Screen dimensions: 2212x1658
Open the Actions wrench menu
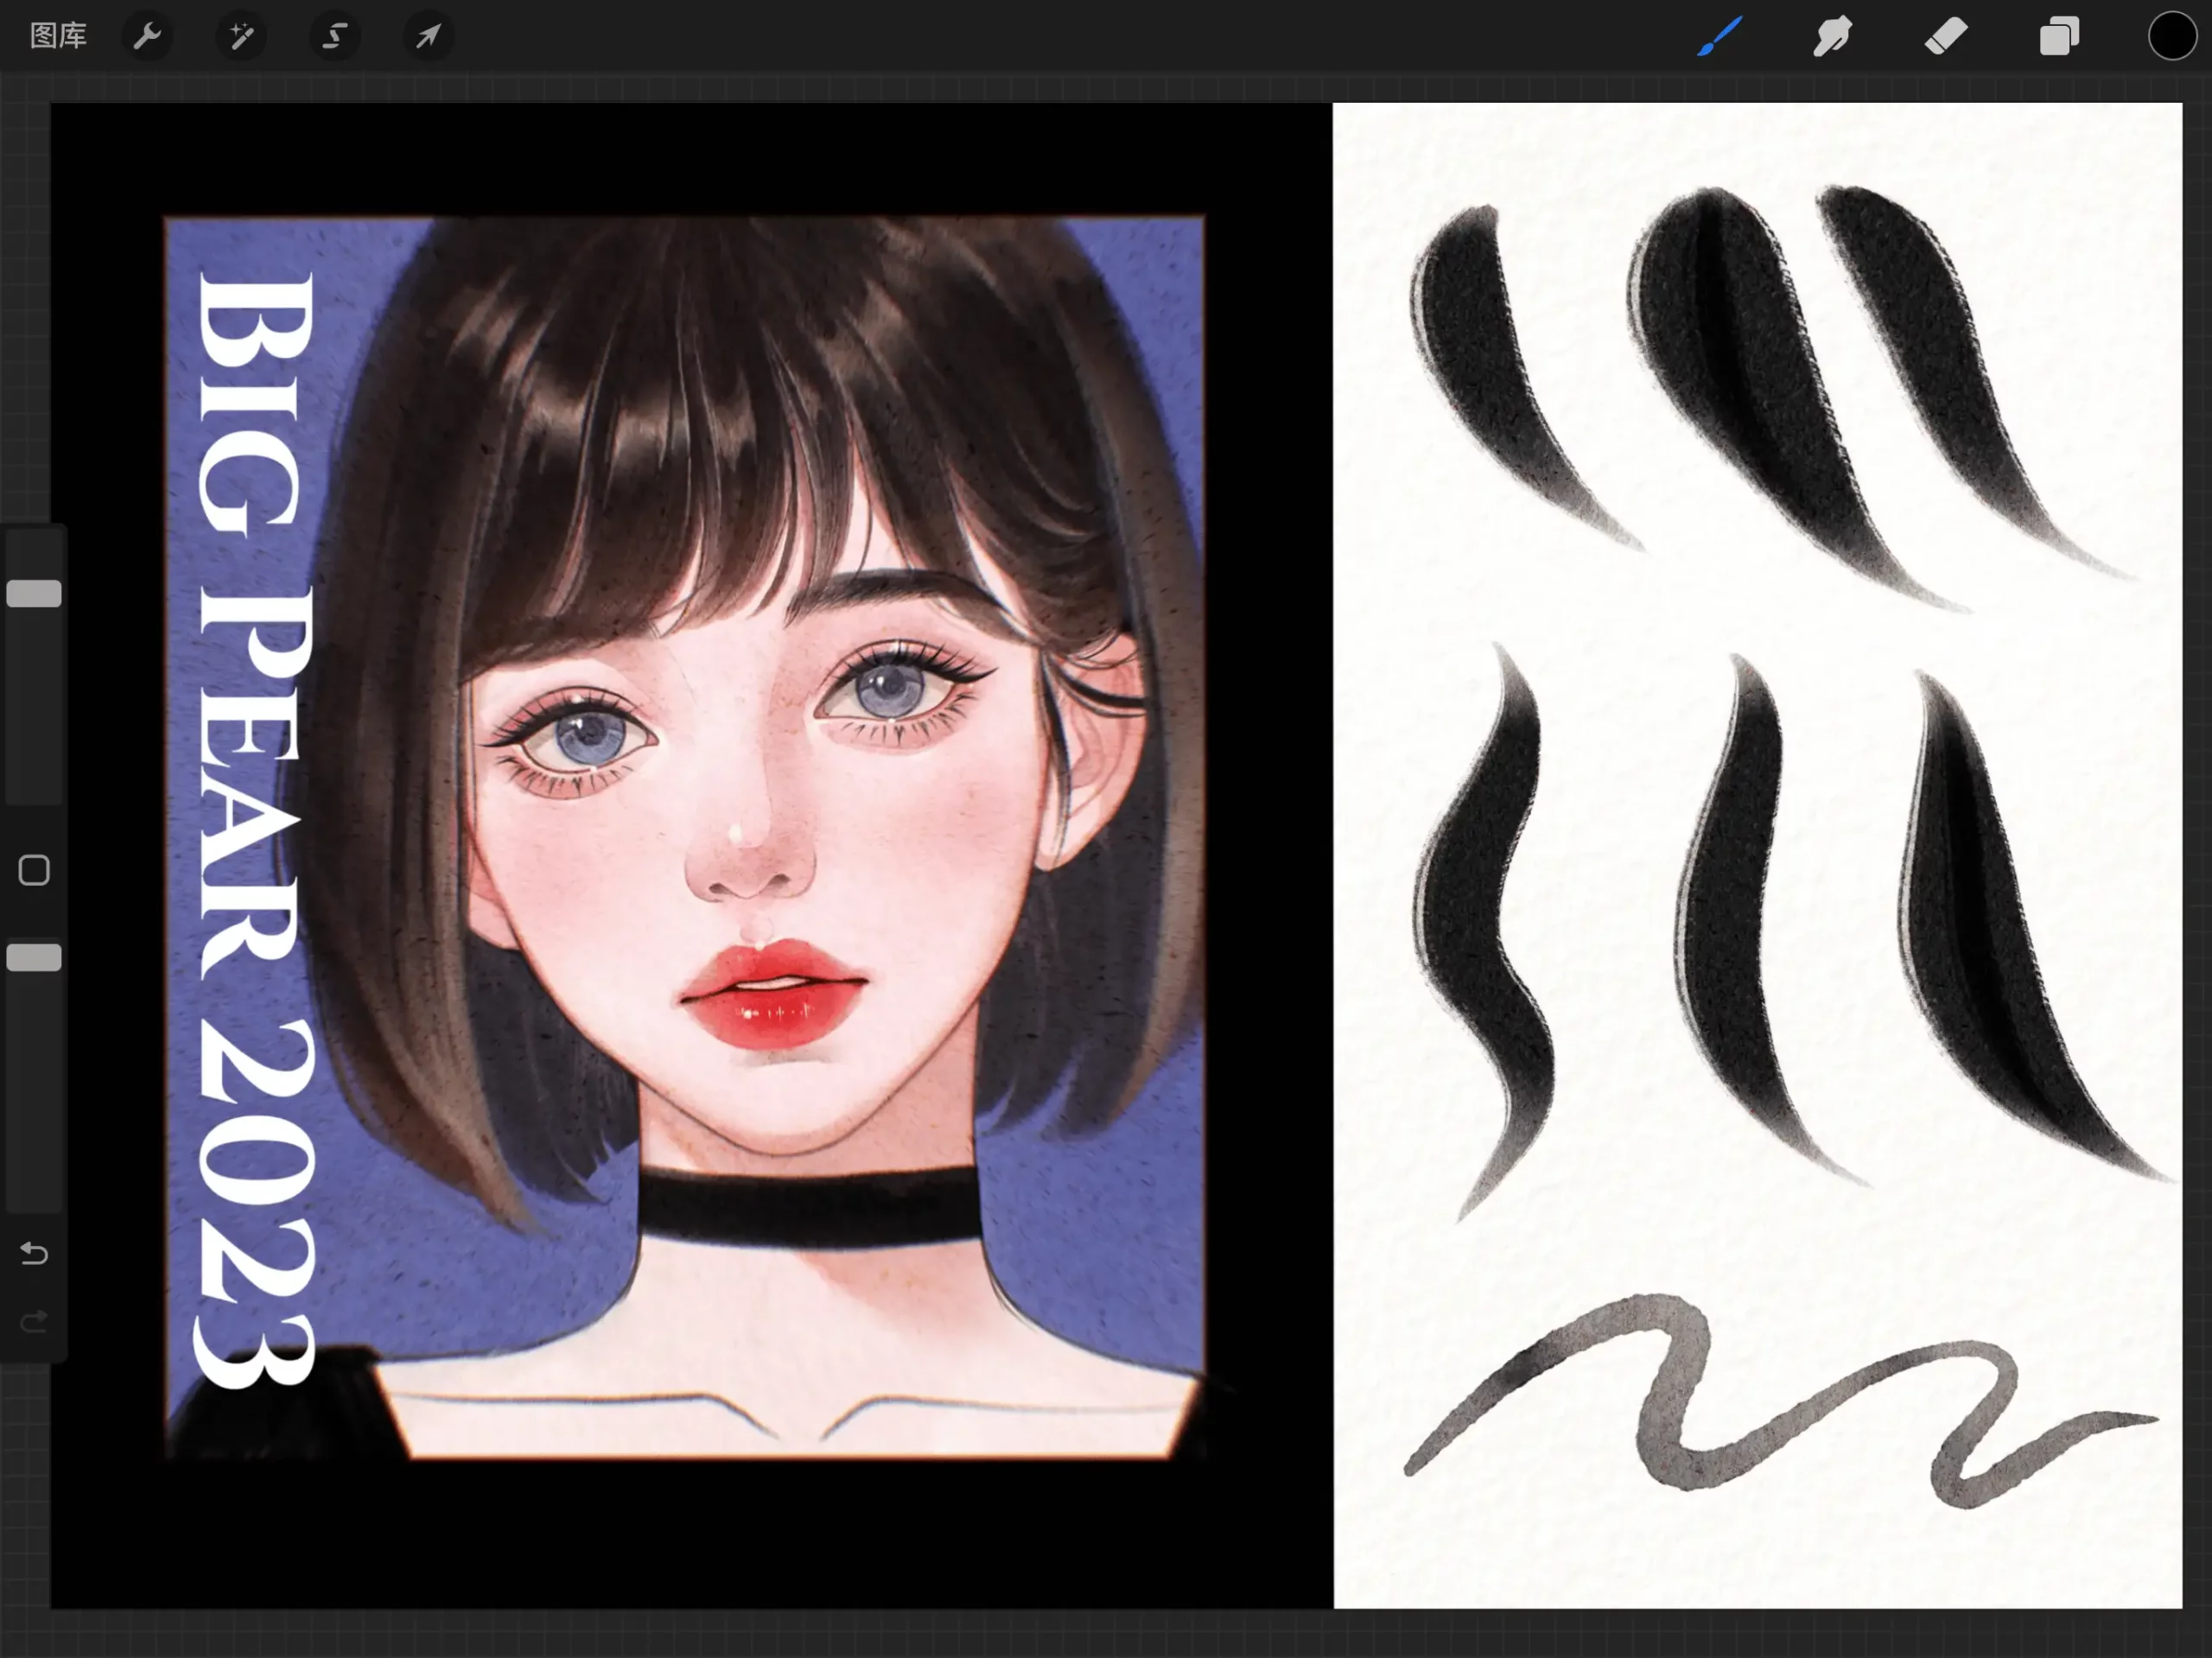pos(147,37)
